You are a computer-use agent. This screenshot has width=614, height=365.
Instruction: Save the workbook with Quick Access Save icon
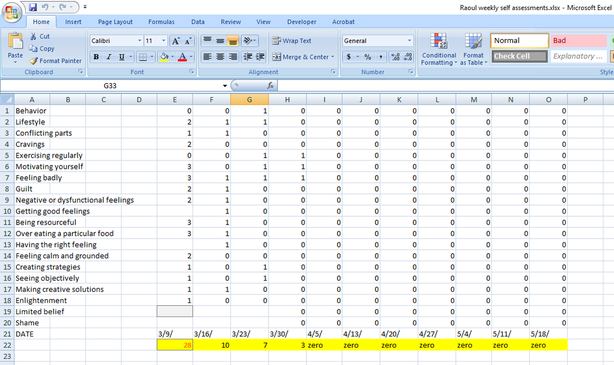click(x=33, y=7)
